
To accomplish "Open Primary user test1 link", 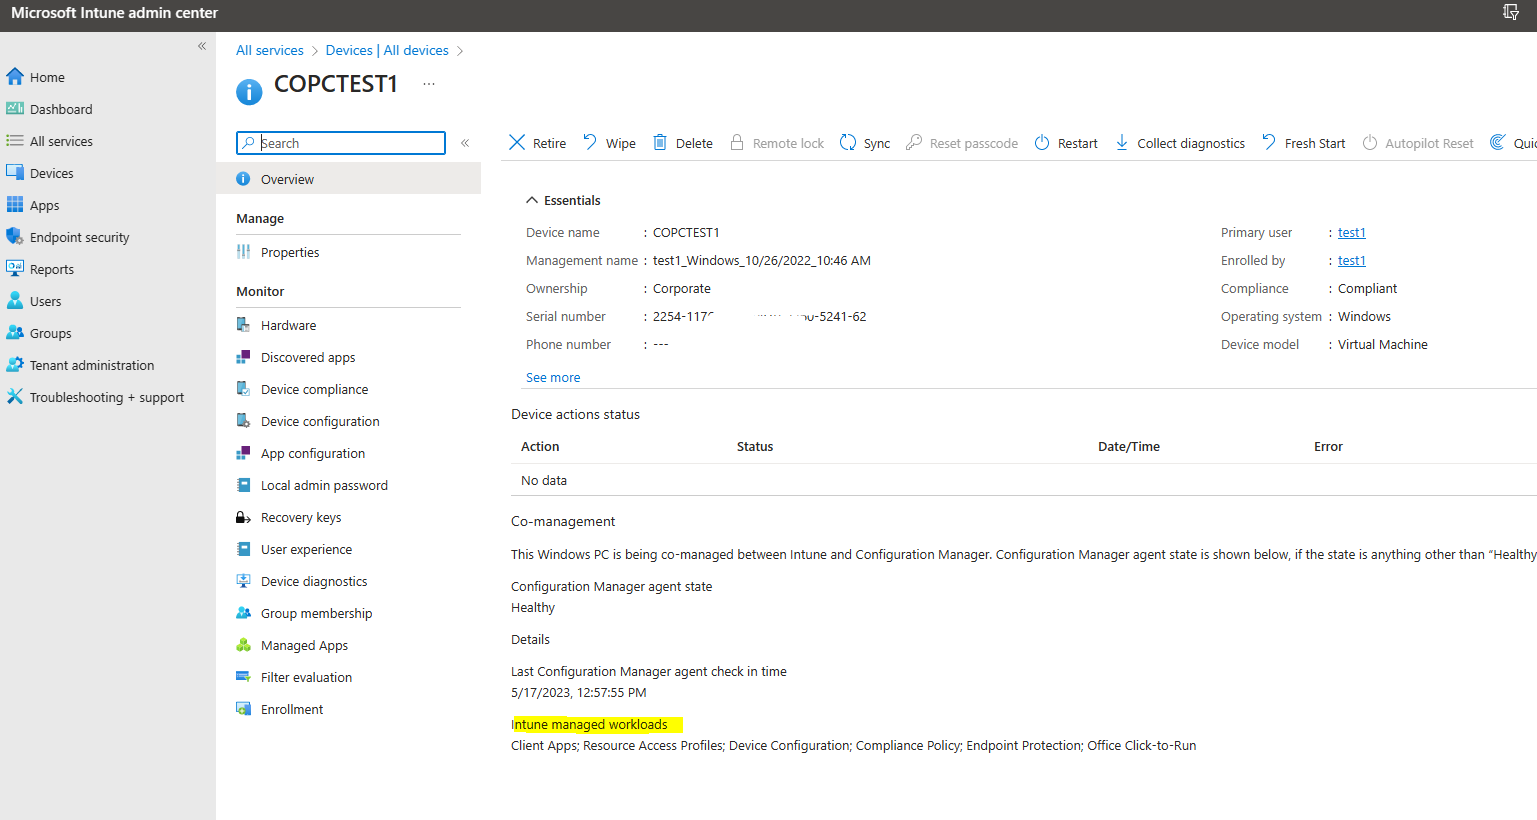I will pyautogui.click(x=1352, y=232).
